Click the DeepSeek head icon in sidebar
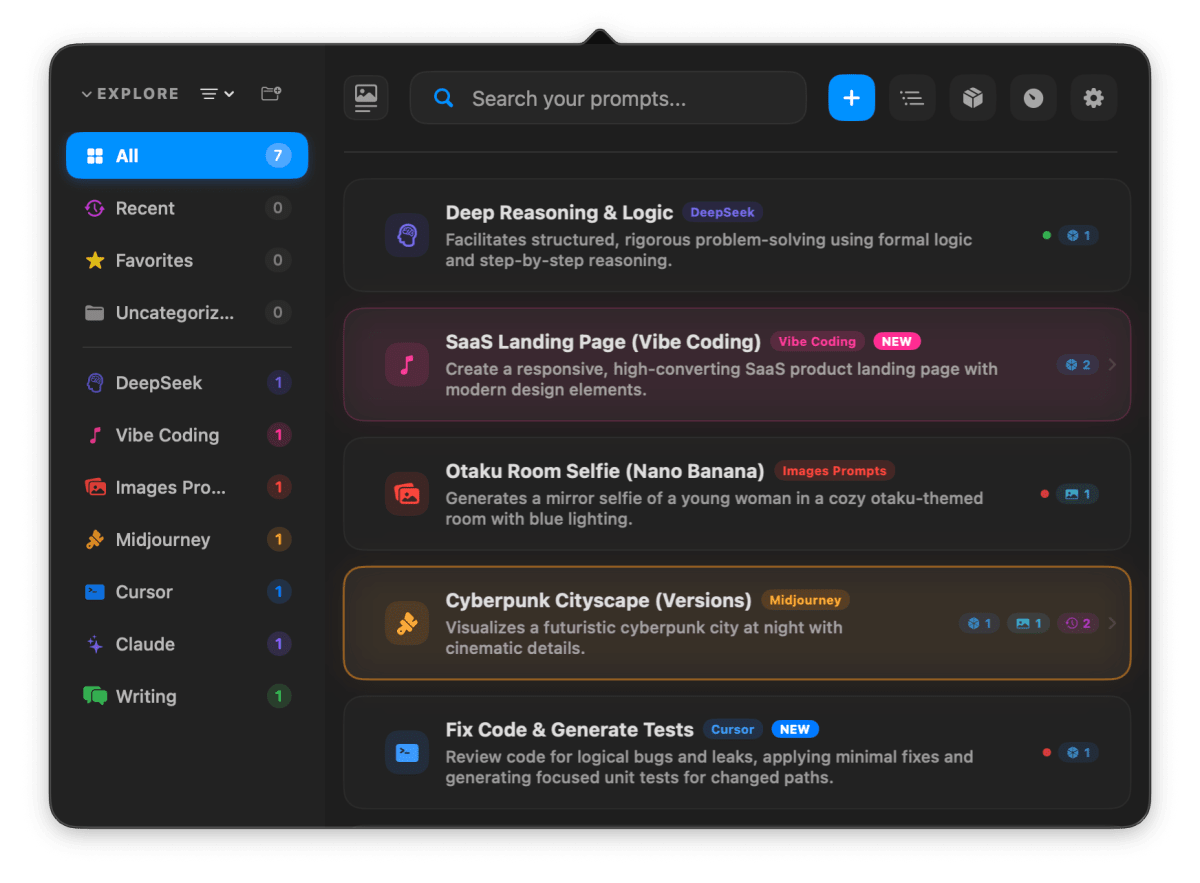Viewport: 1200px width, 883px height. [x=95, y=383]
